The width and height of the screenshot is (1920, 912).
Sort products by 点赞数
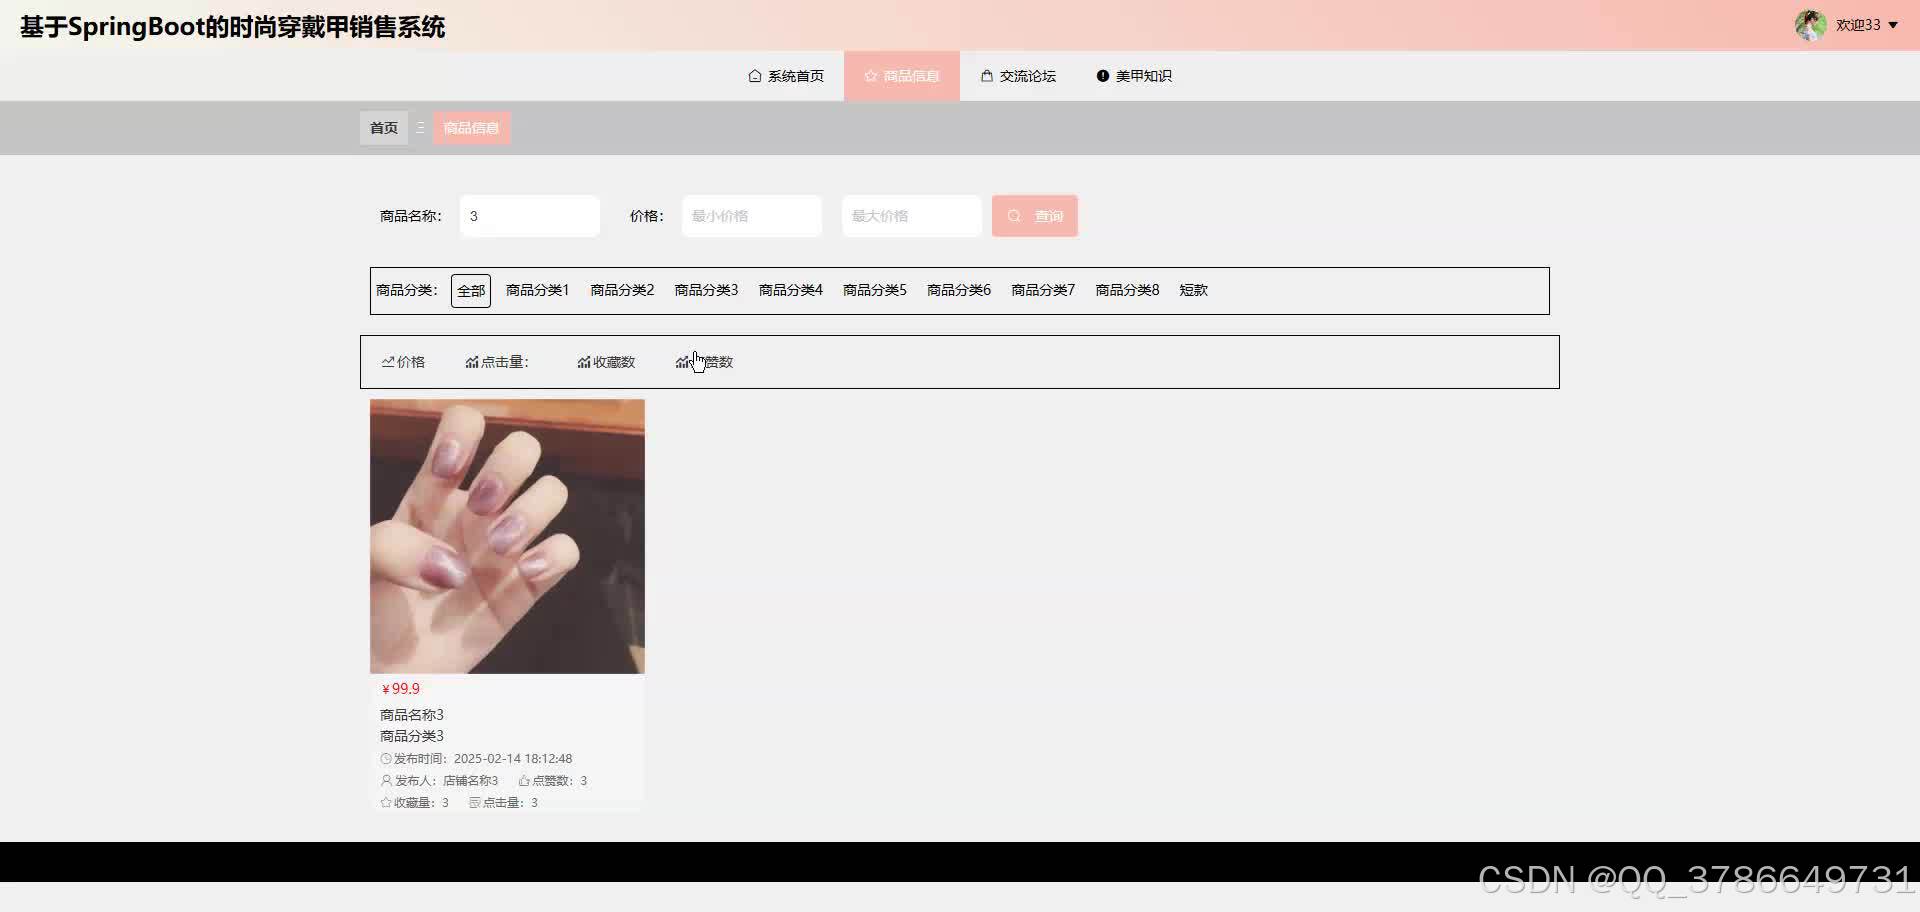coord(704,362)
